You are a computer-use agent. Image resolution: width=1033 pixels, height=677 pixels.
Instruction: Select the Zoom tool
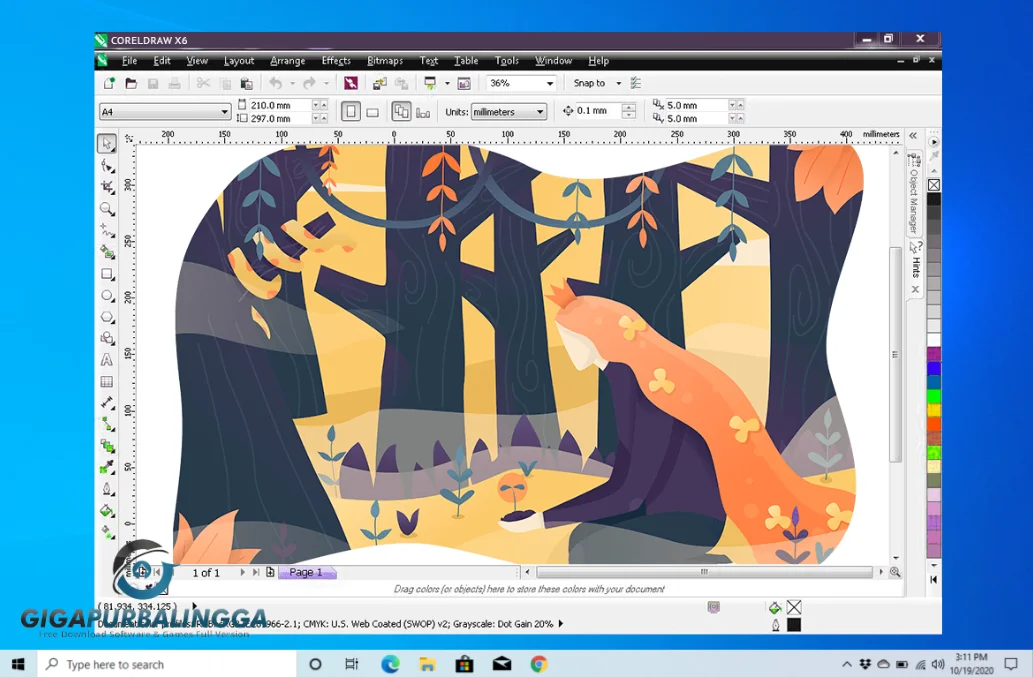pyautogui.click(x=107, y=209)
